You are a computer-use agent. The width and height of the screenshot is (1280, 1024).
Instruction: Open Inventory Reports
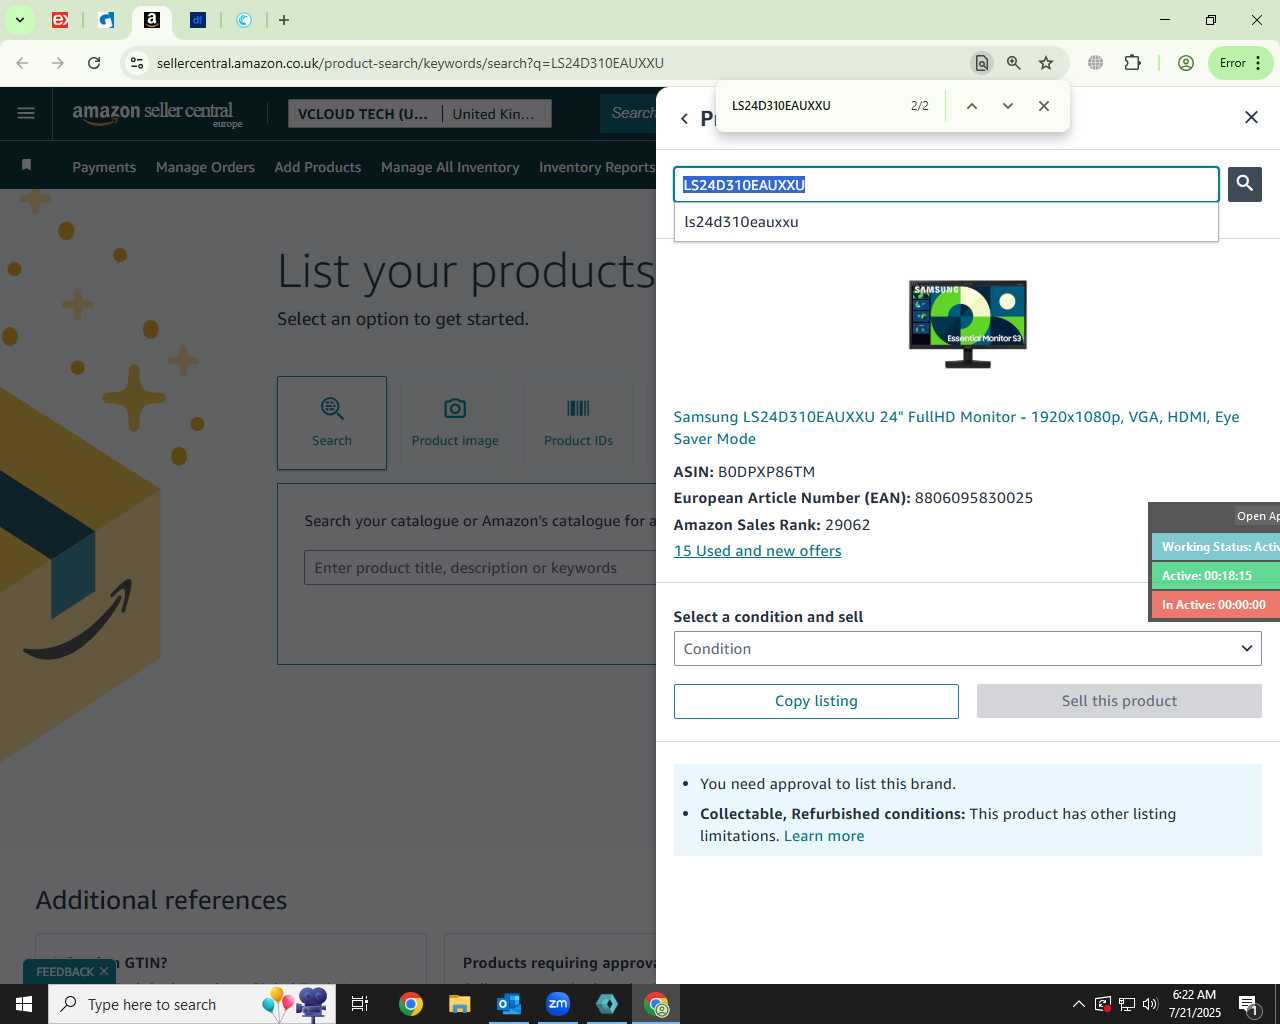click(x=597, y=167)
